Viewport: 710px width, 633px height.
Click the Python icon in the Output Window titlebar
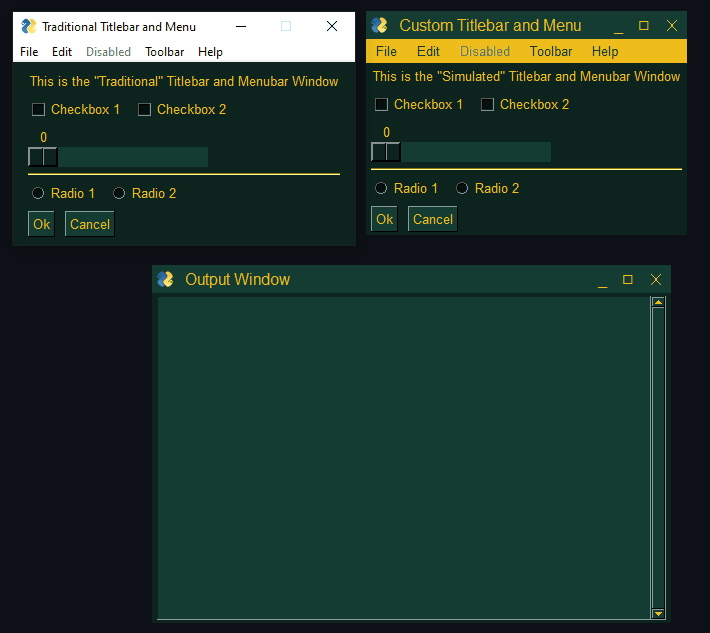(166, 280)
